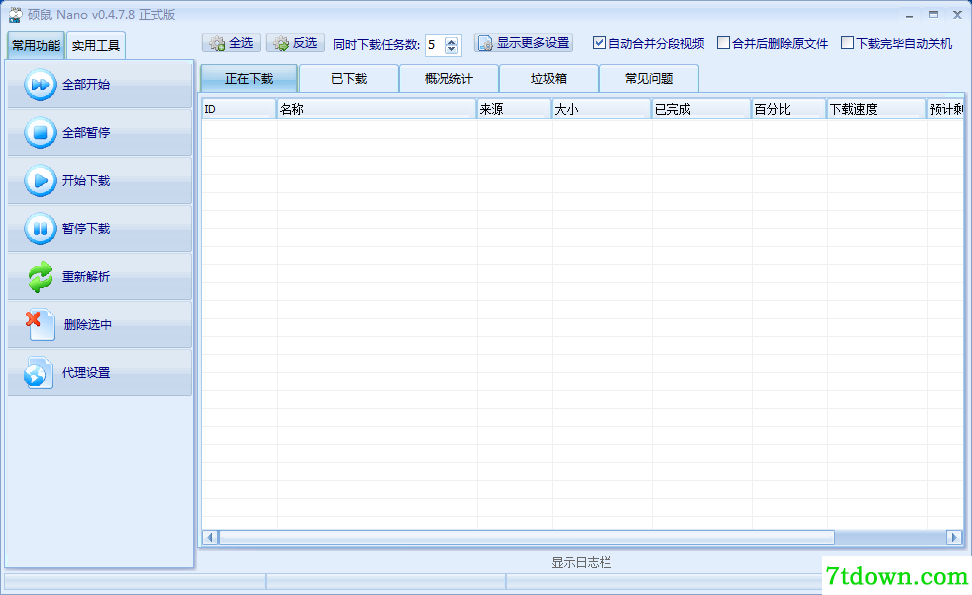Increase simultaneous download task count
The height and width of the screenshot is (595, 972).
(x=452, y=41)
